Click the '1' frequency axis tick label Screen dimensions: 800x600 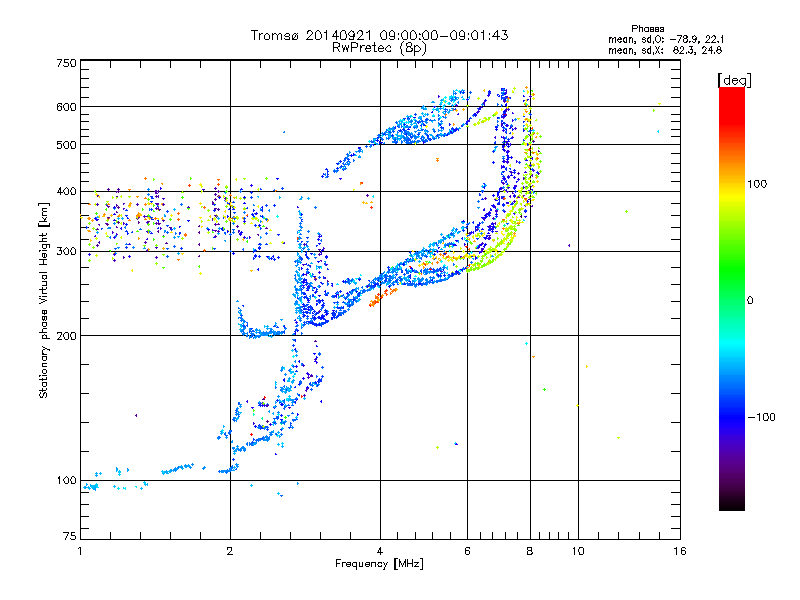click(x=80, y=551)
